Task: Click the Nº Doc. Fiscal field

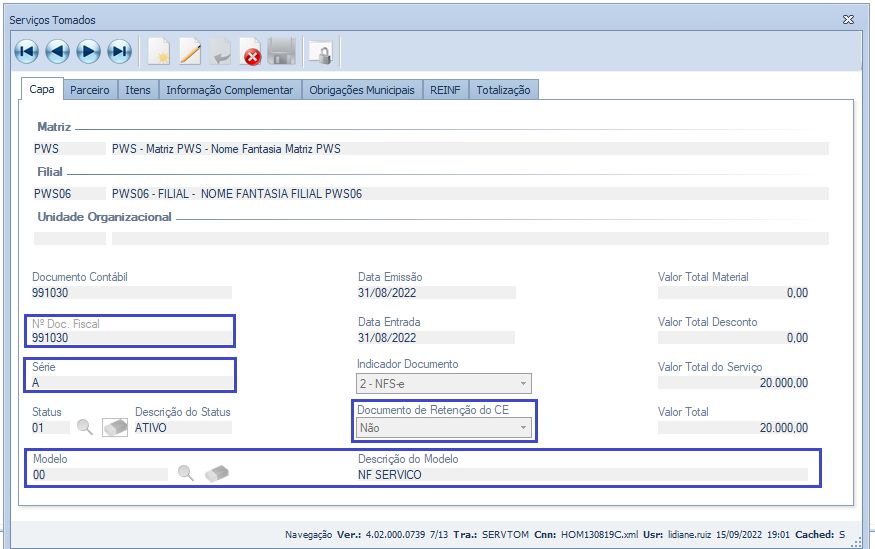Action: coord(130,338)
